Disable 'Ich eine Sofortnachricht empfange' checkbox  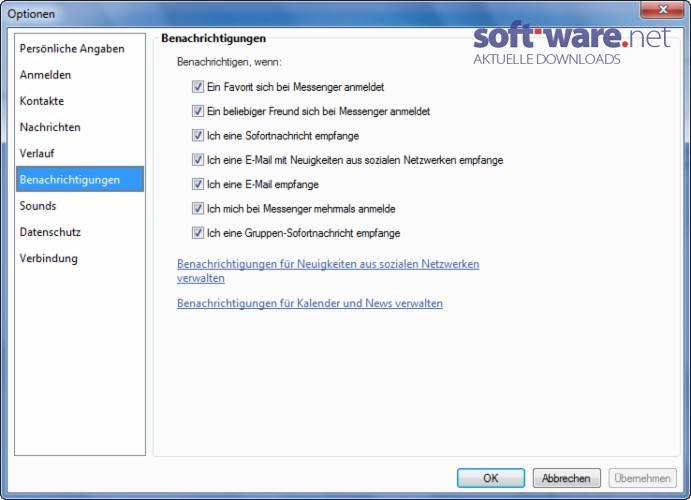click(198, 135)
